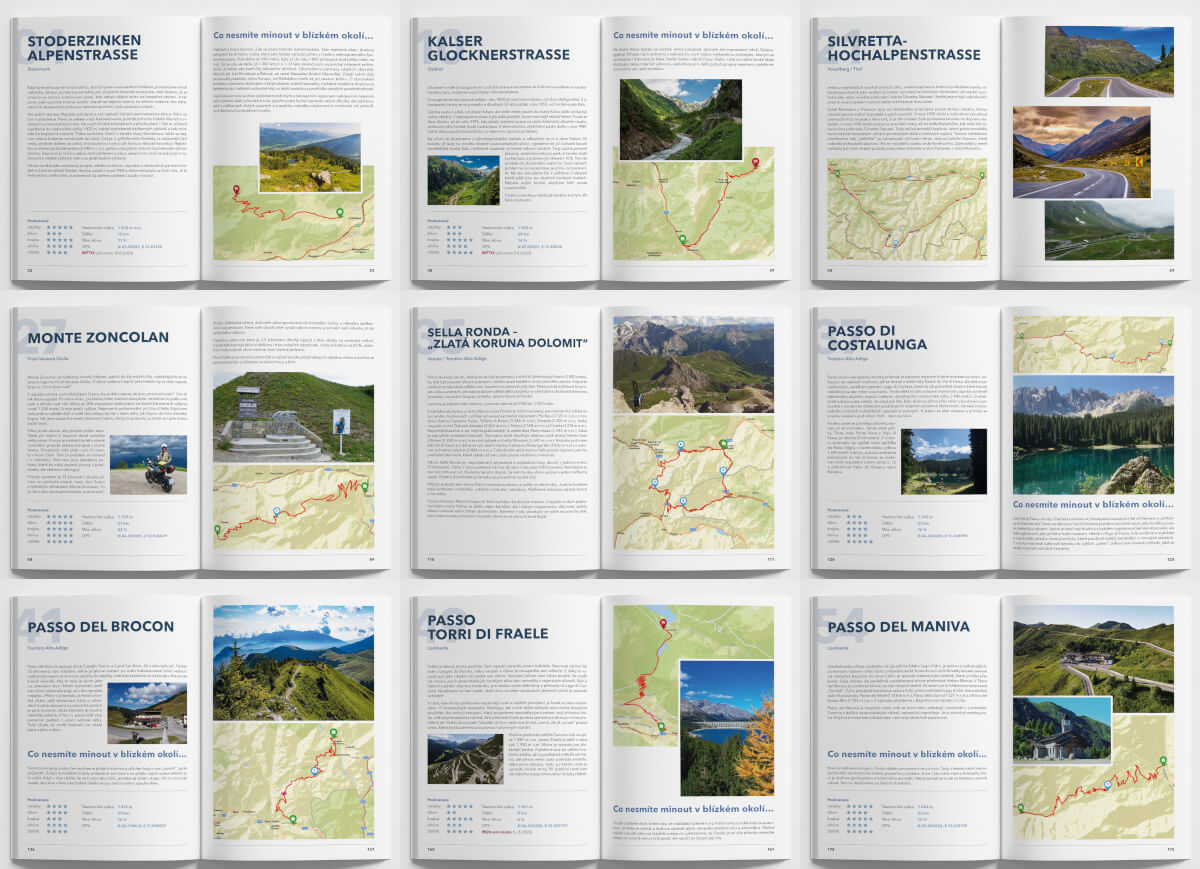Click "Co nesmíte minout" heading in Costalunga spread
This screenshot has height=869, width=1200.
[x=1093, y=504]
